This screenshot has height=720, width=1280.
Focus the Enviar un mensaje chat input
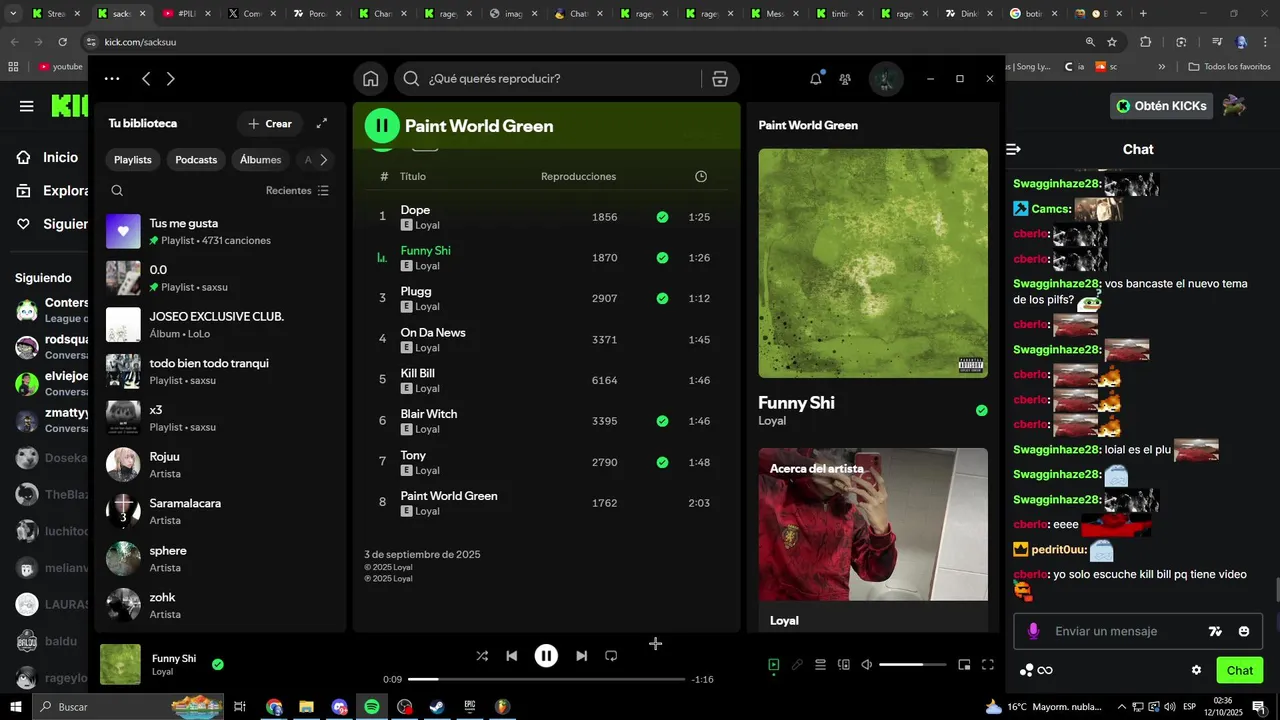1120,631
